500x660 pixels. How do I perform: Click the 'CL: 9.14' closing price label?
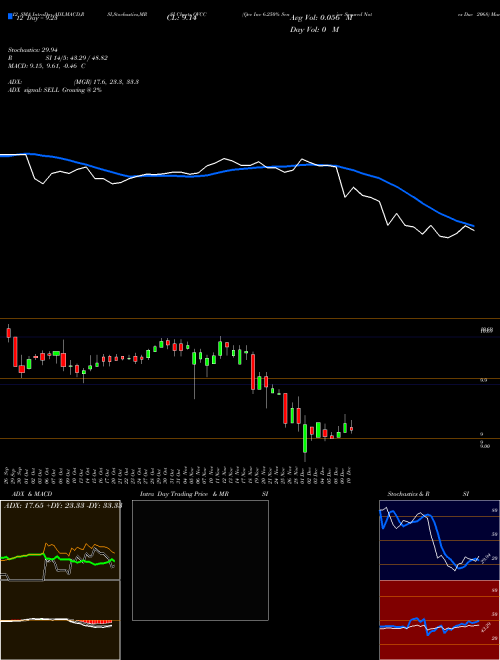coord(182,18)
